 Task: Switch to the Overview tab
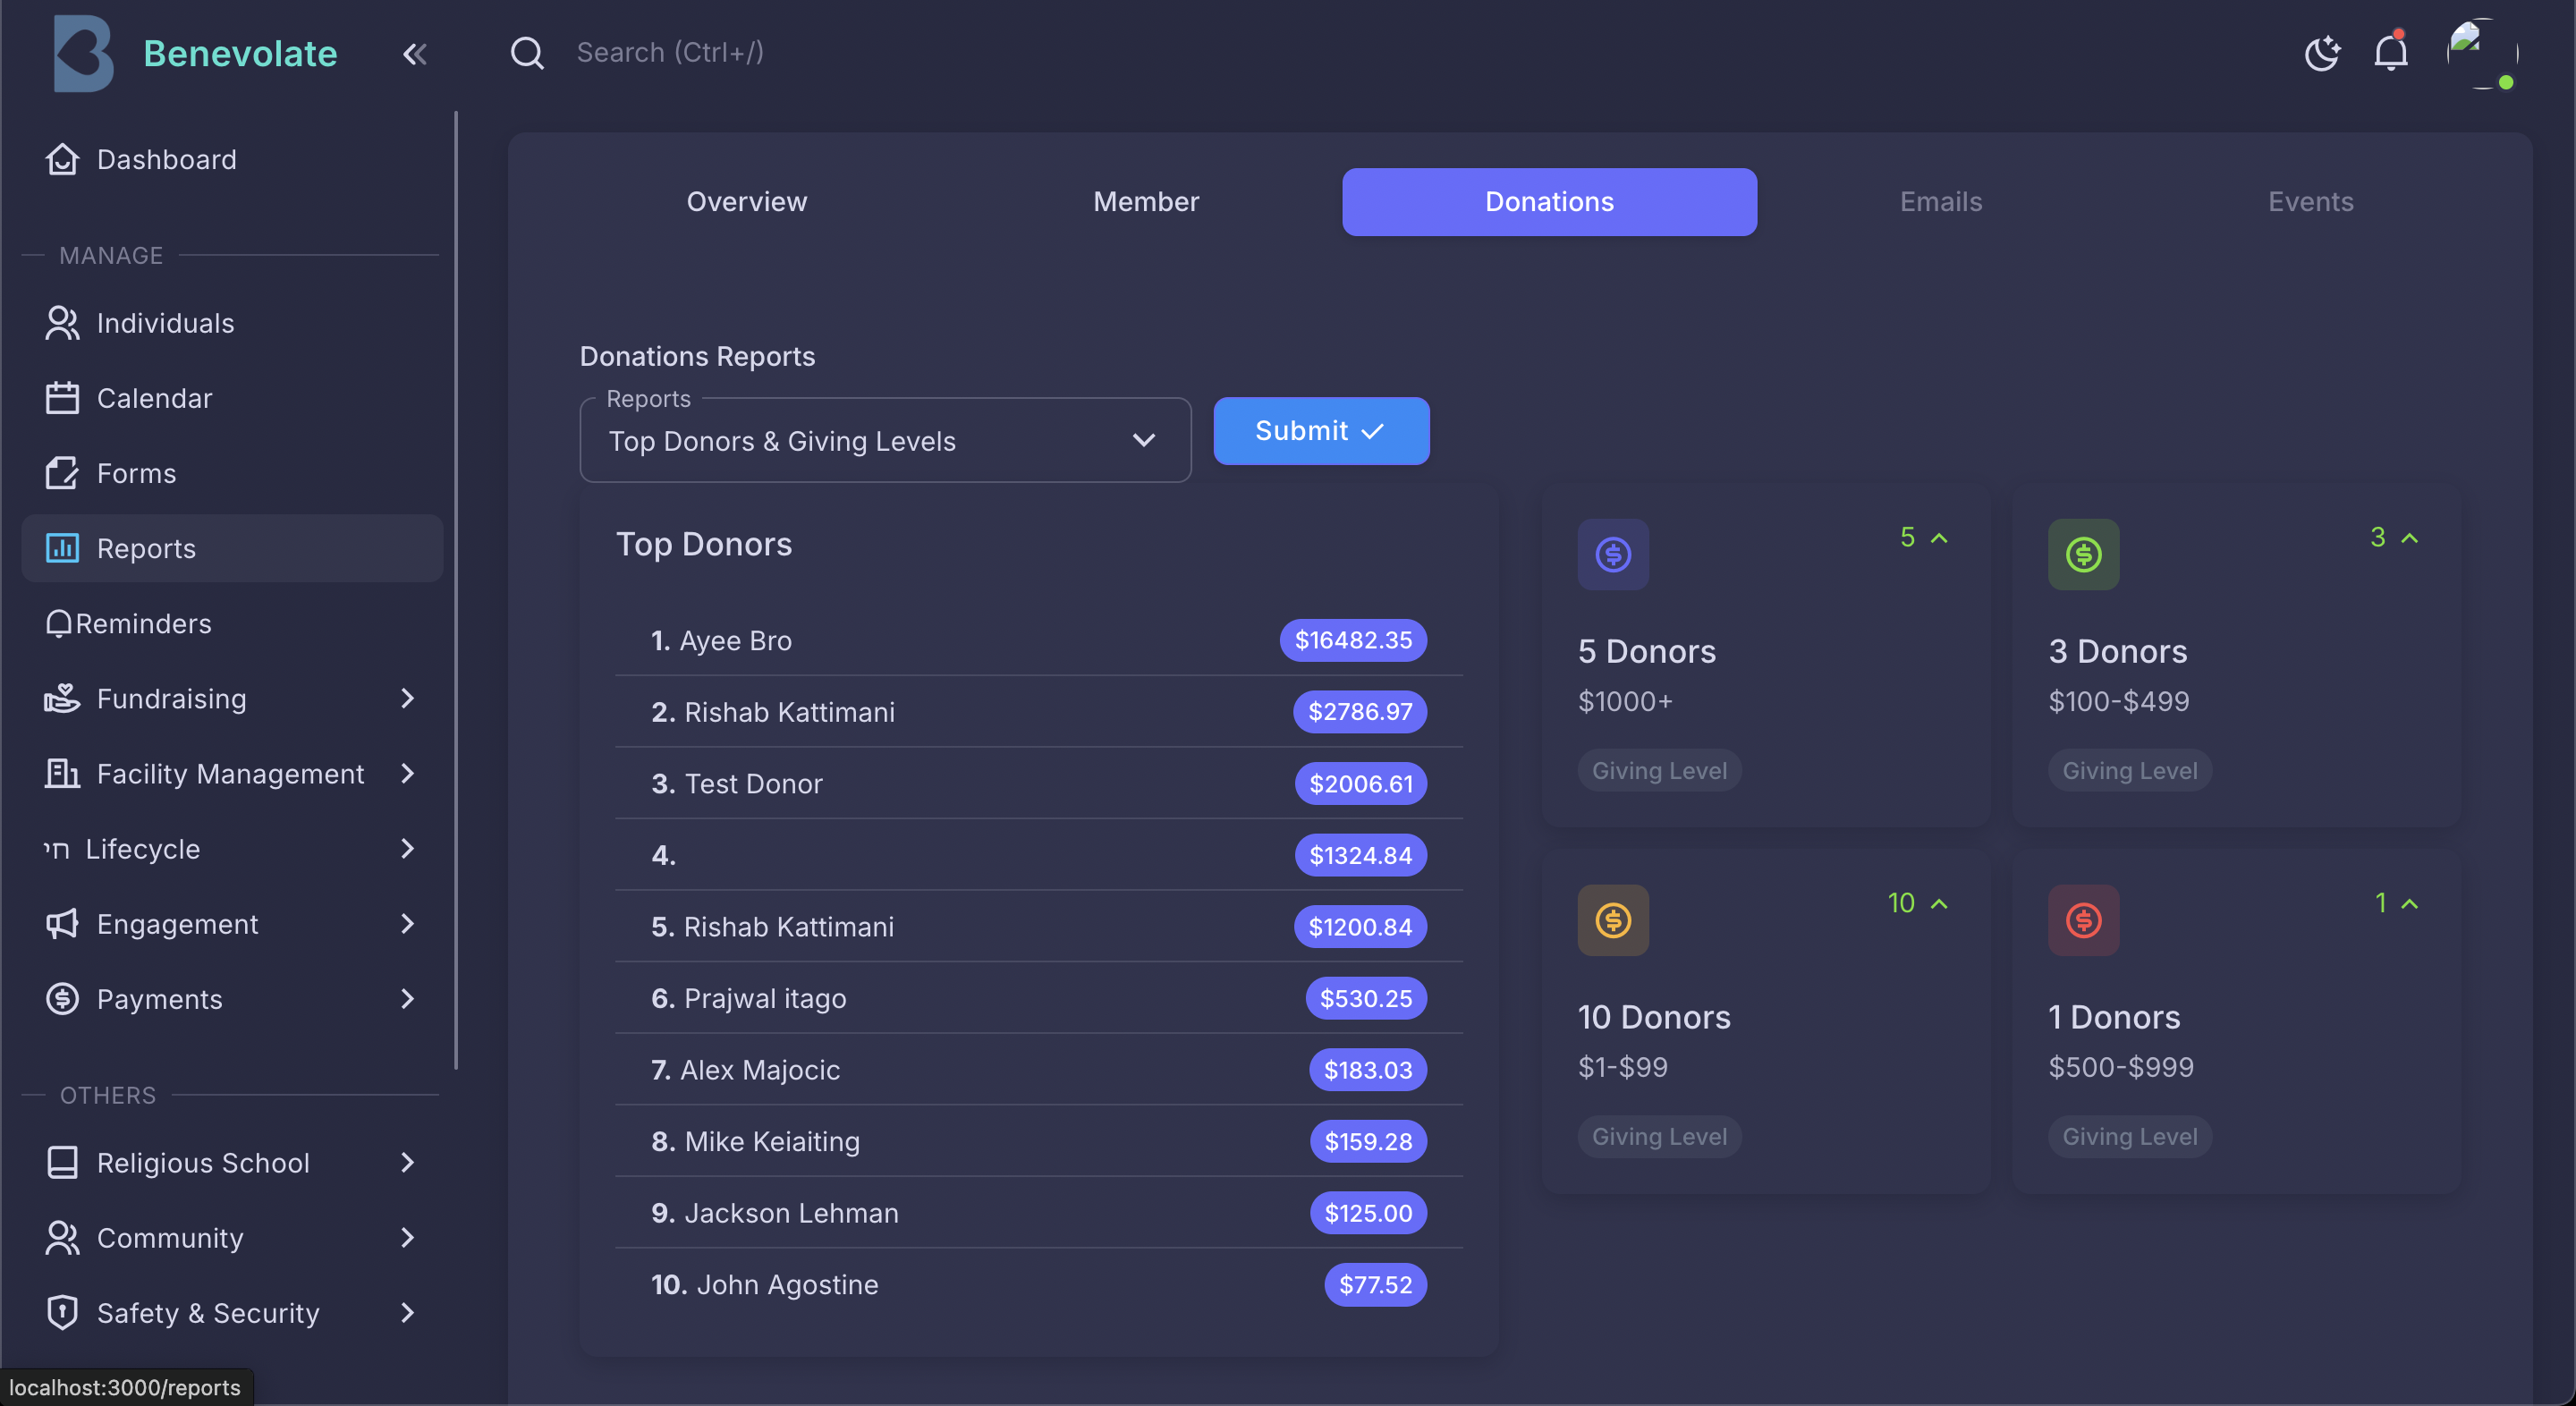(x=746, y=201)
